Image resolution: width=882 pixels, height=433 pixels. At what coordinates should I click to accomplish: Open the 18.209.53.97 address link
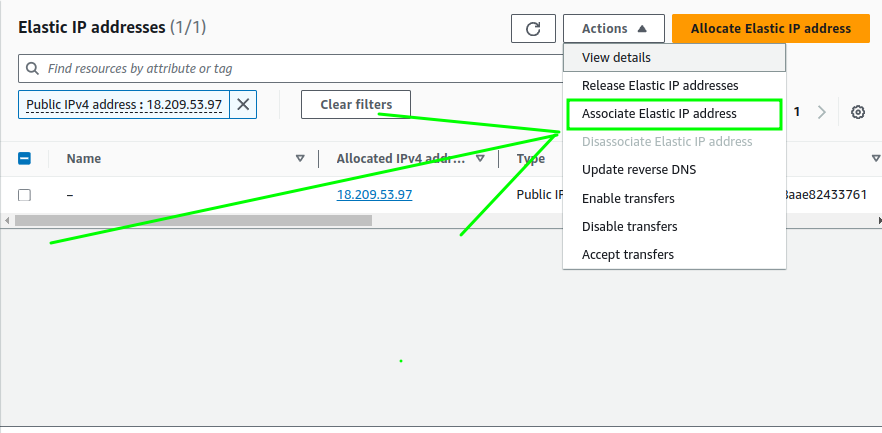click(x=374, y=195)
